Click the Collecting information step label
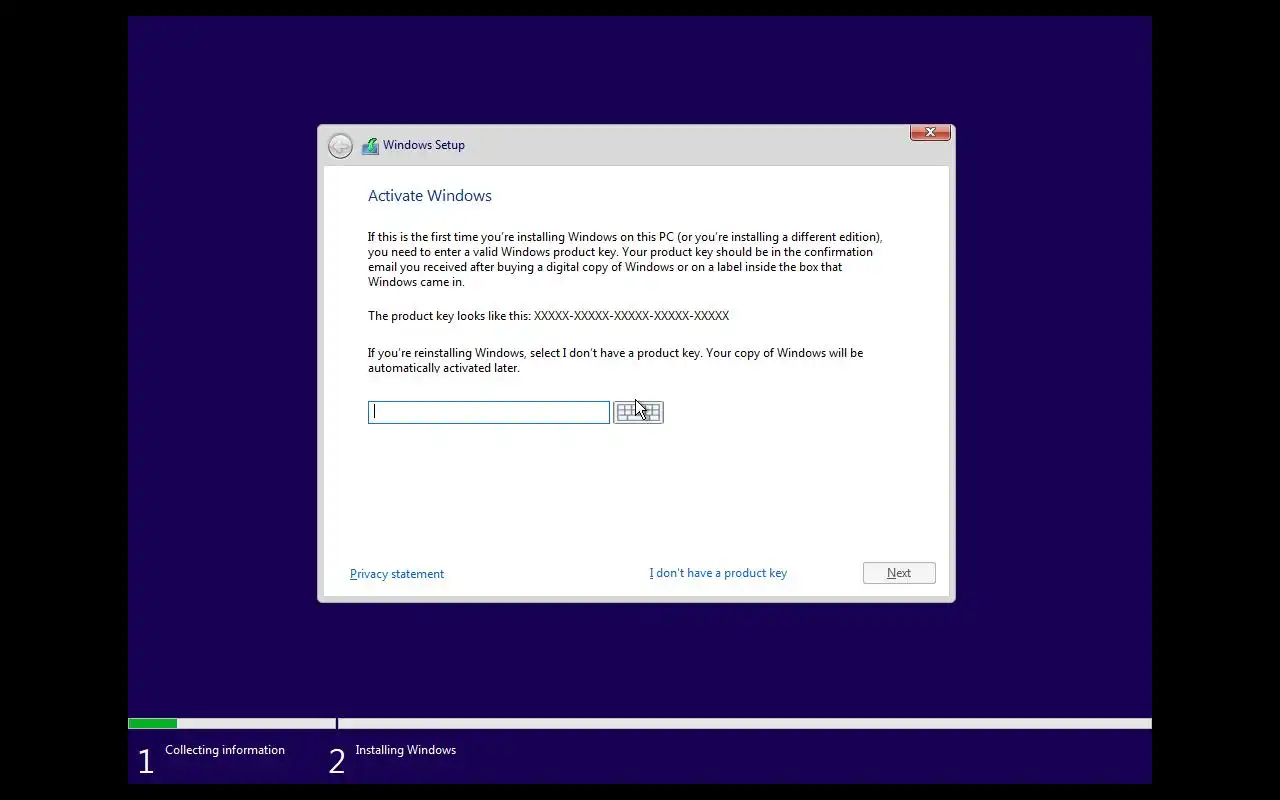Image resolution: width=1280 pixels, height=800 pixels. tap(225, 750)
